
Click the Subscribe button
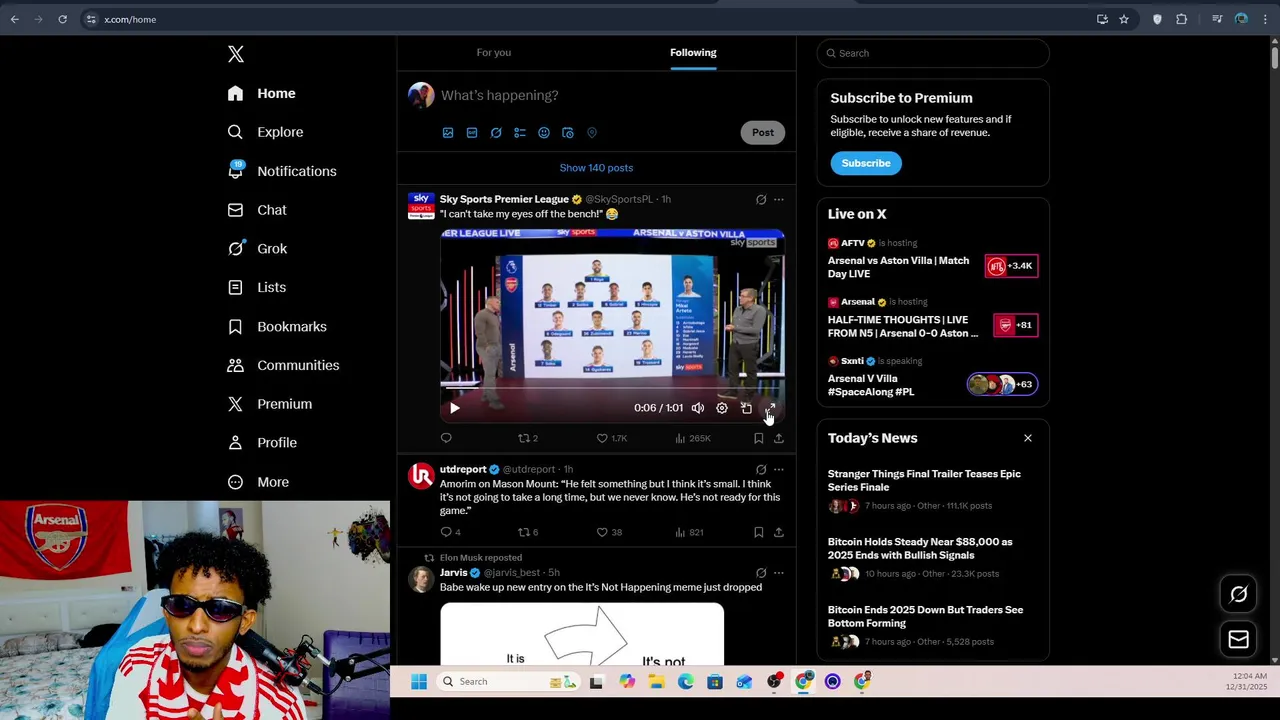pos(866,163)
